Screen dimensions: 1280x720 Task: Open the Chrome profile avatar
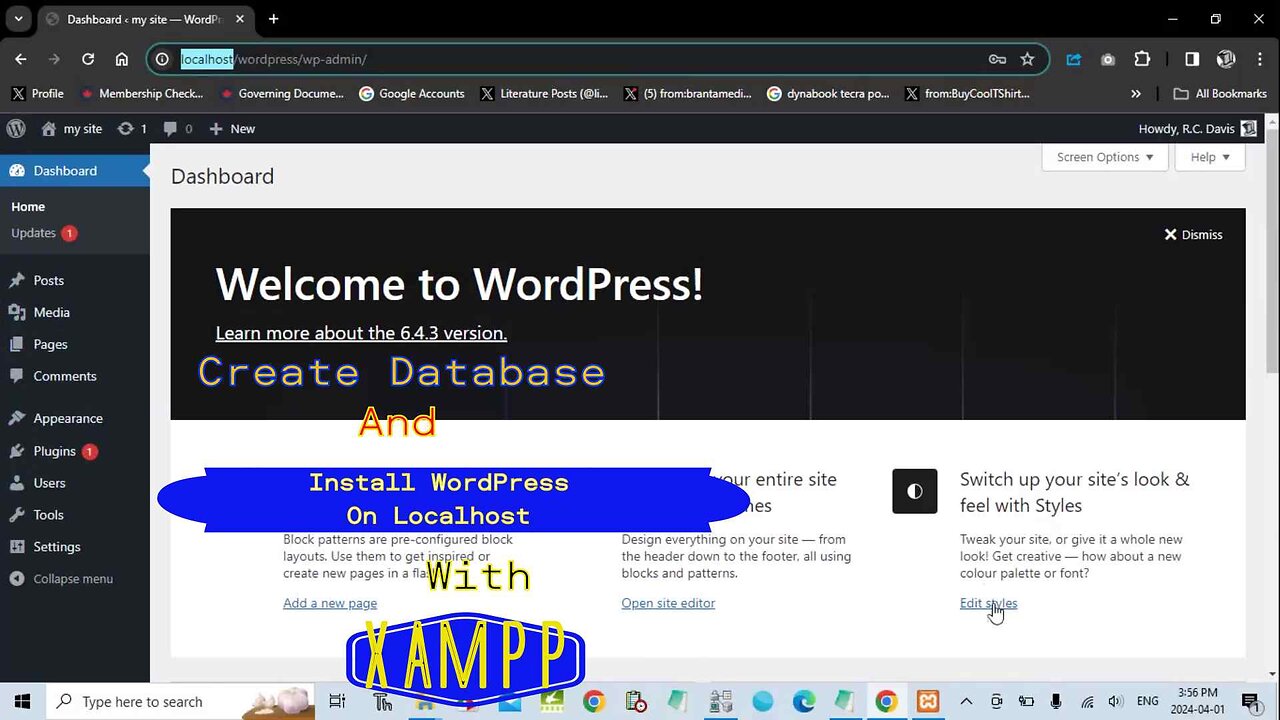1226,59
